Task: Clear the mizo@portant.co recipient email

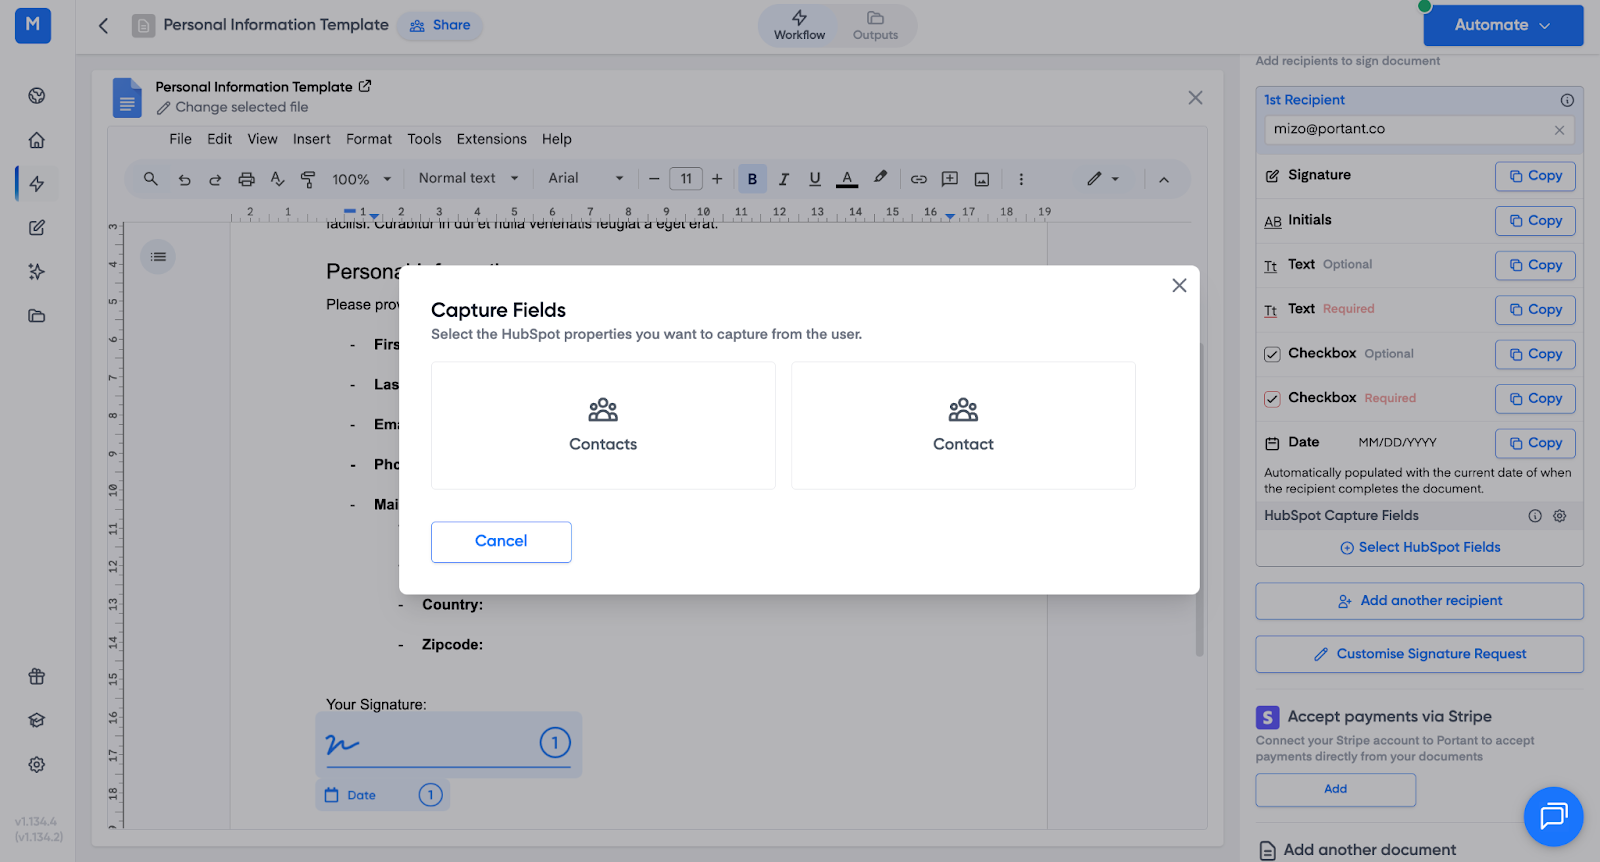Action: pos(1559,130)
